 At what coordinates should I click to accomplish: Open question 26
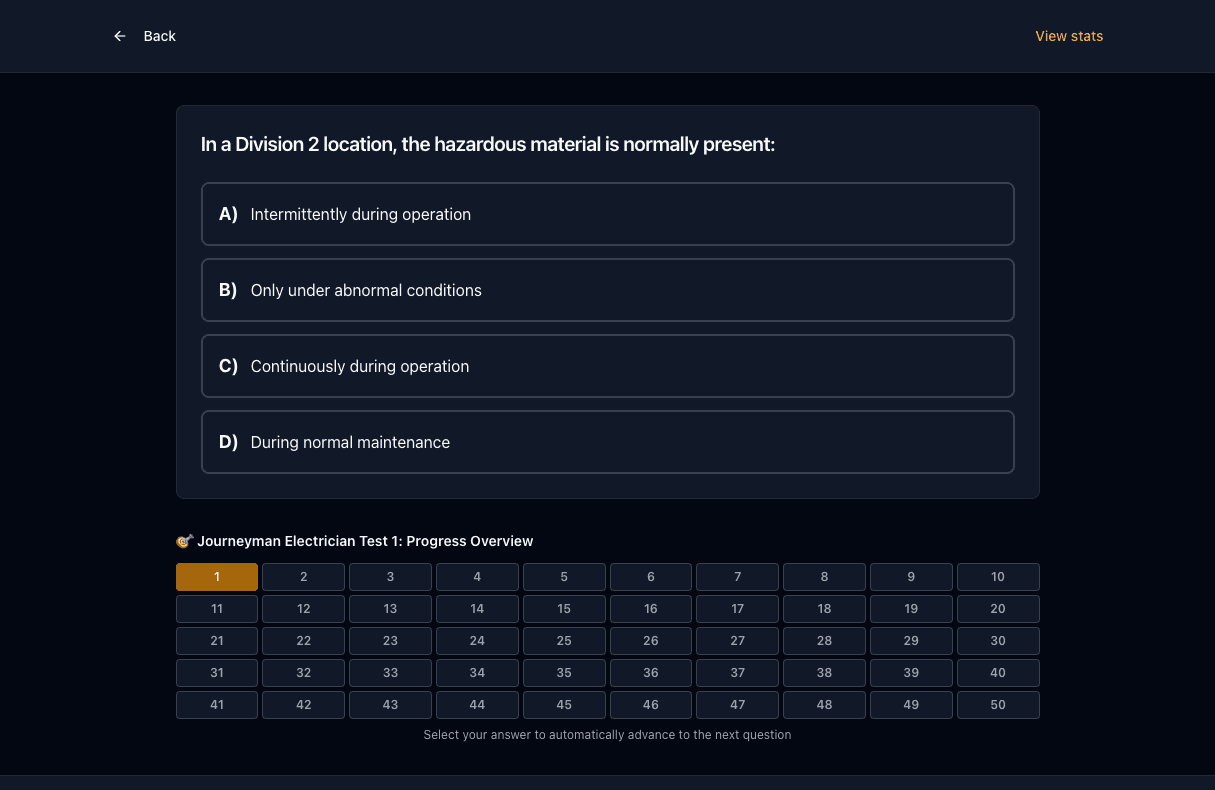point(651,641)
